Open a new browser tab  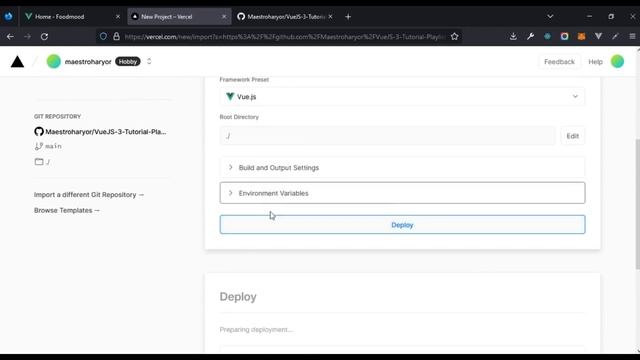[x=348, y=17]
